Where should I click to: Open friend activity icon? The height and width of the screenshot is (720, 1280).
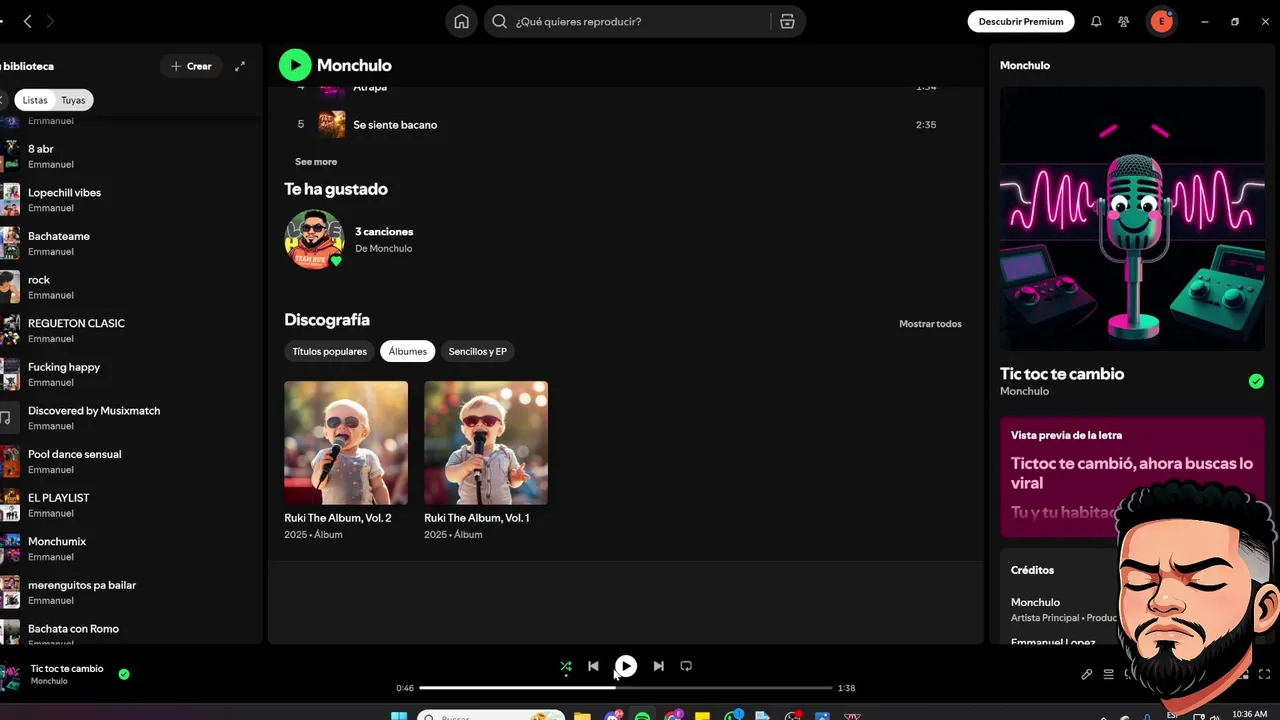pos(1124,21)
